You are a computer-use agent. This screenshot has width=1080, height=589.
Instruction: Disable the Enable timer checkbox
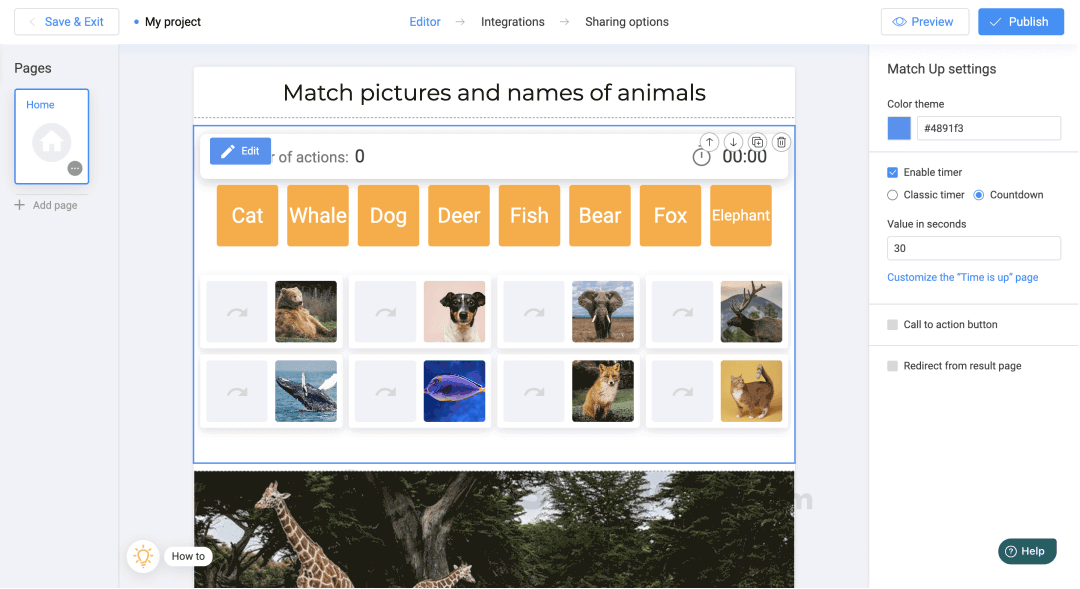point(892,172)
